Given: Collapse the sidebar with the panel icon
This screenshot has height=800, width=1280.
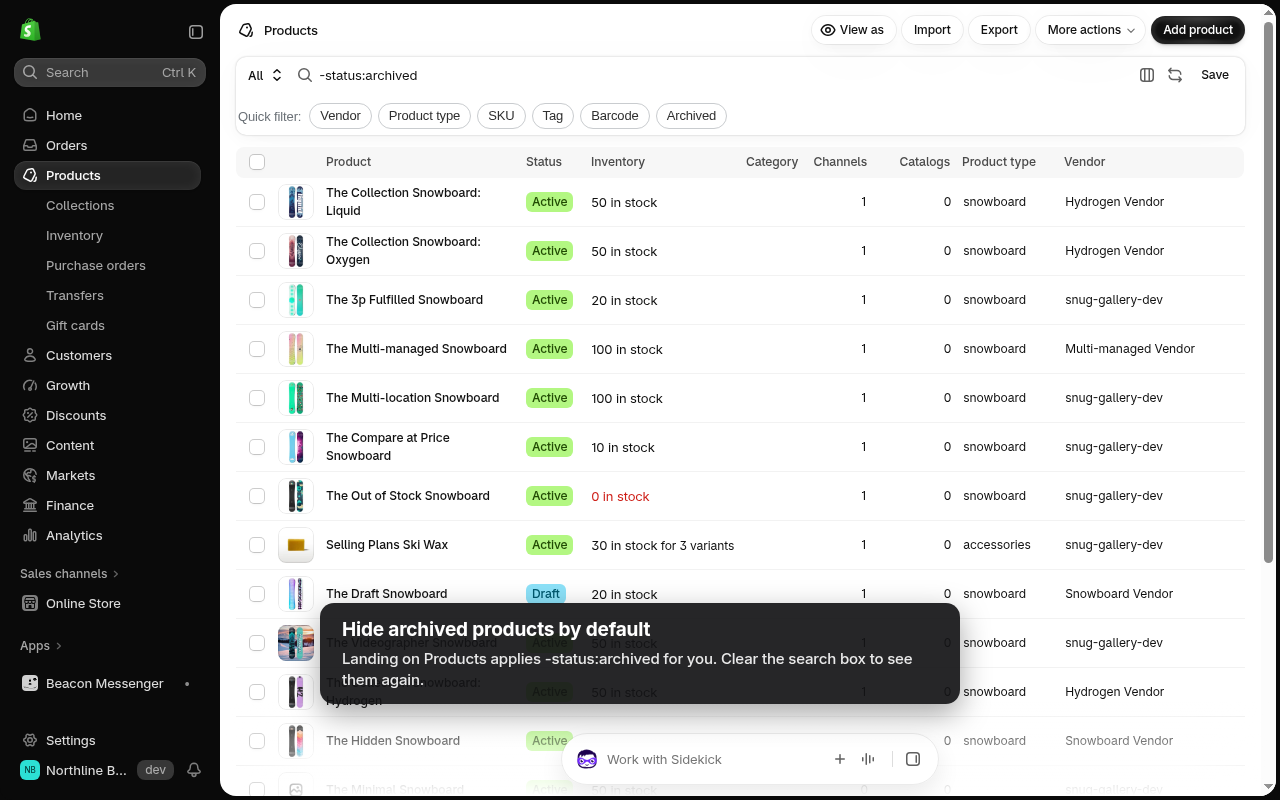Looking at the screenshot, I should [196, 32].
